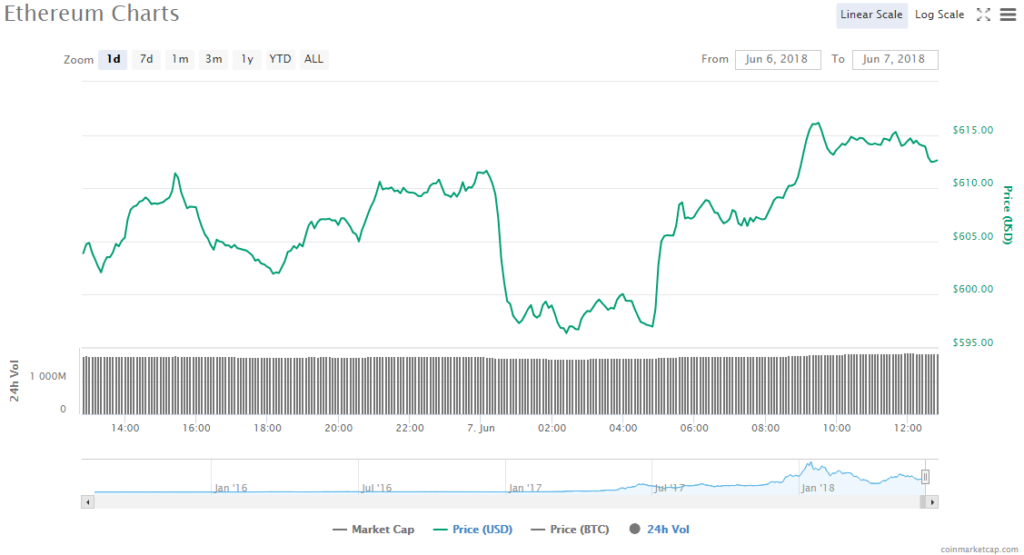1024x555 pixels.
Task: Show ALL time range
Action: 313,59
